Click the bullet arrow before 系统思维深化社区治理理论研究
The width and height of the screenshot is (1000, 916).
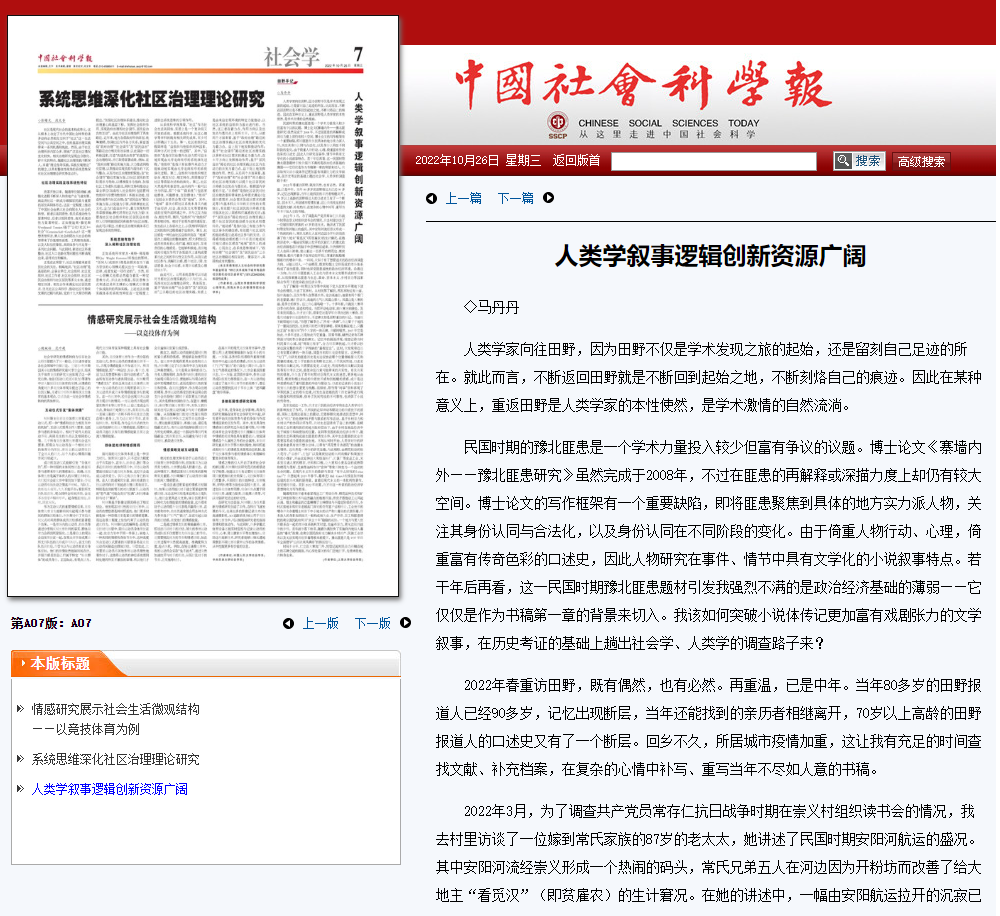tap(20, 760)
